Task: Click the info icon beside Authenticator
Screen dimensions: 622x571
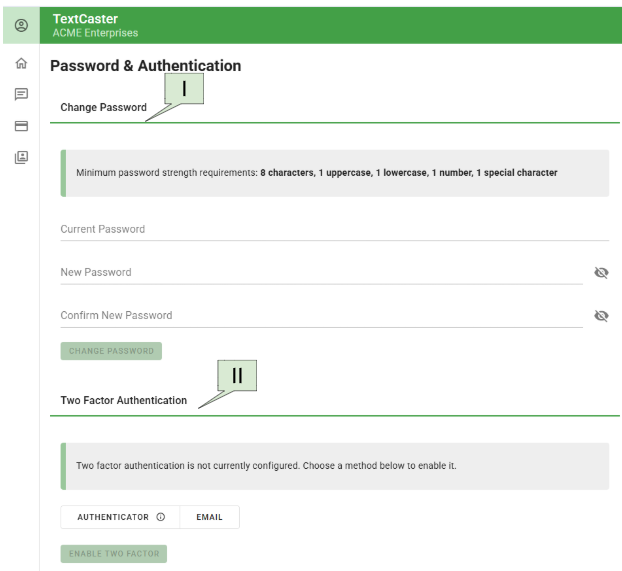Action: [161, 517]
